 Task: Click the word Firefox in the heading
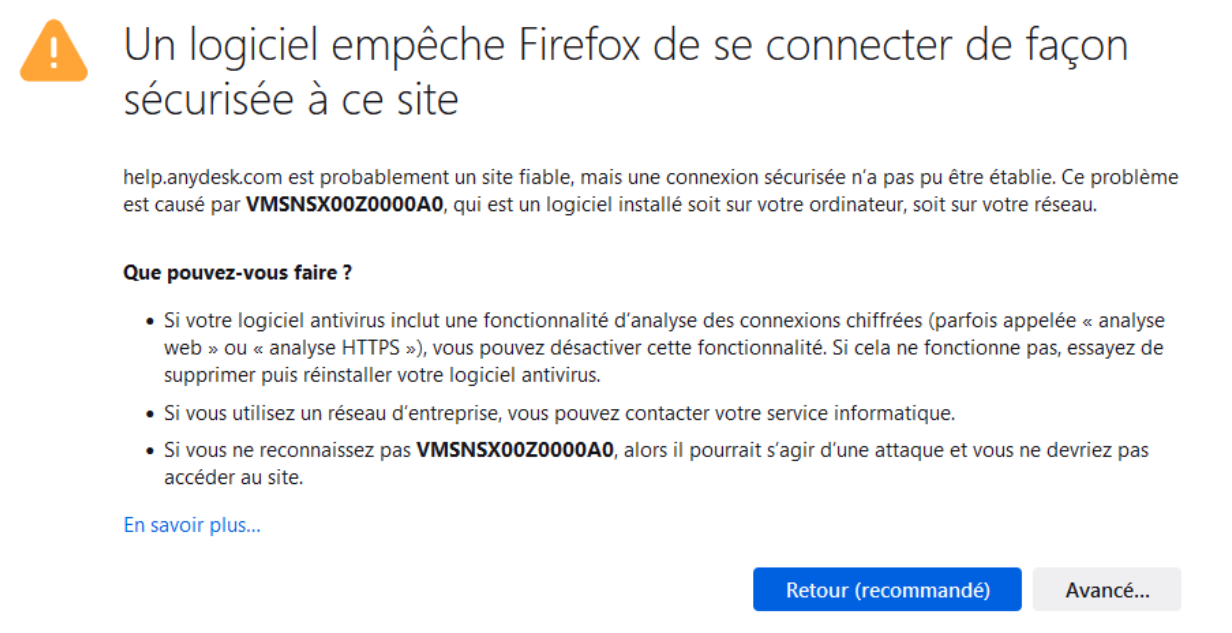click(634, 46)
